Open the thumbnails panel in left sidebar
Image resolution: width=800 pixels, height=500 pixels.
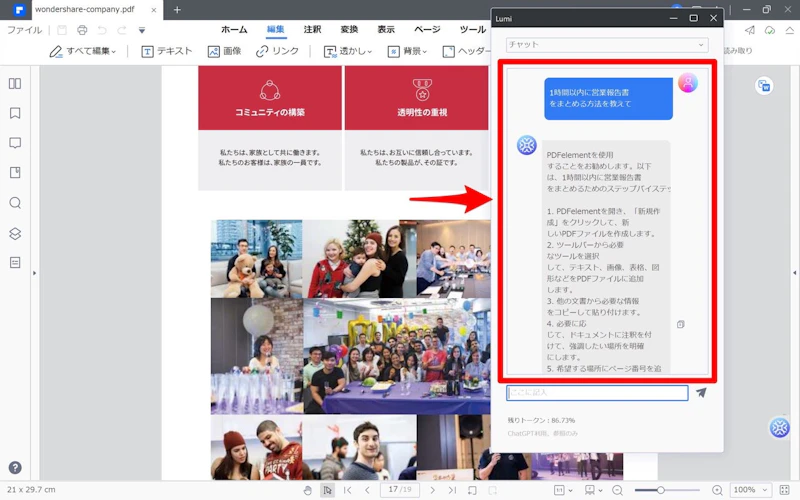[x=15, y=84]
